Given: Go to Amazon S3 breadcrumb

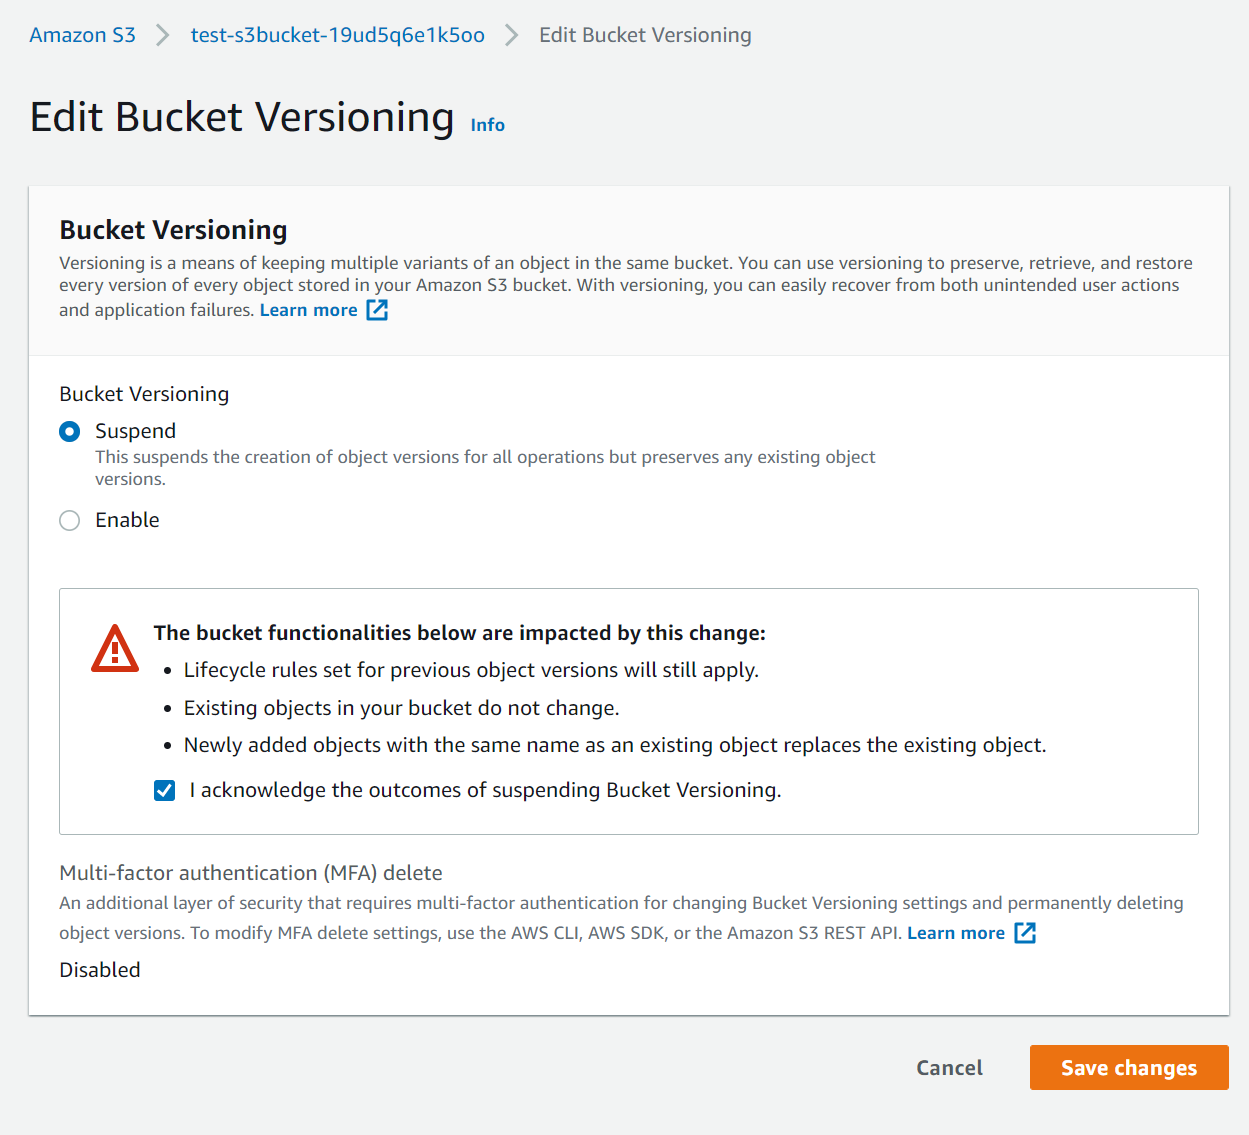Looking at the screenshot, I should point(82,35).
